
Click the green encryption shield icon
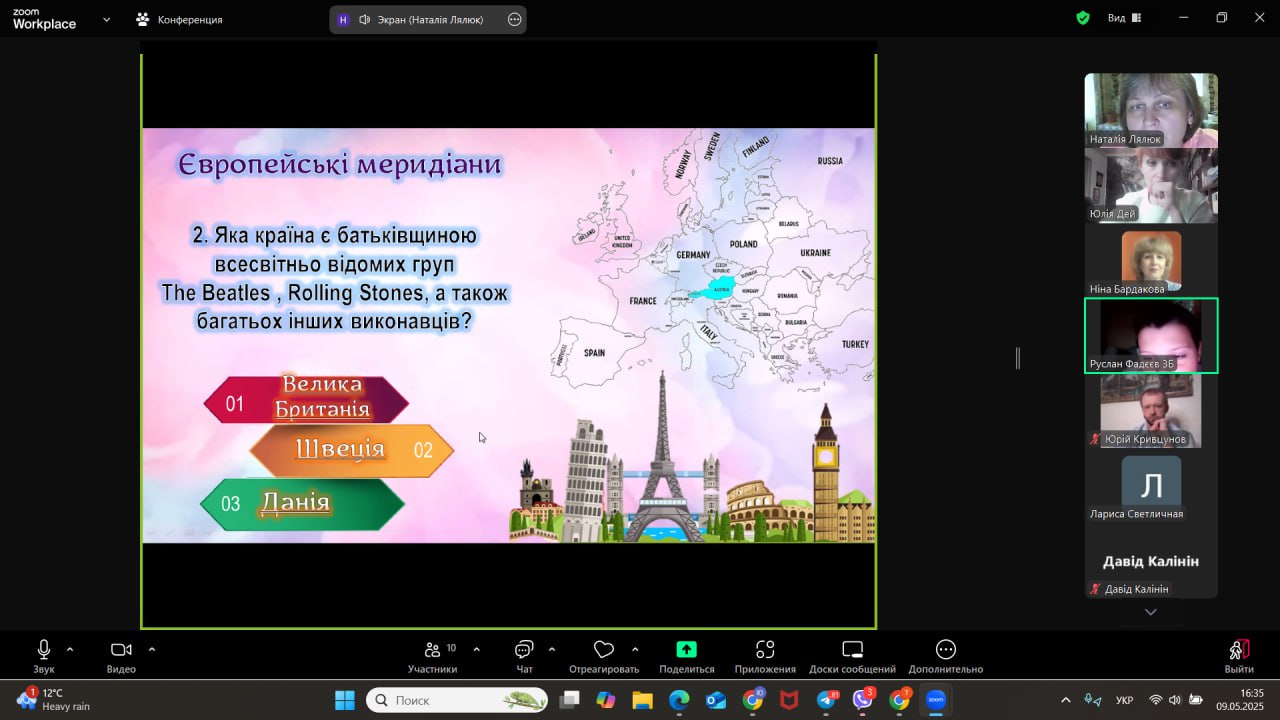click(x=1083, y=18)
